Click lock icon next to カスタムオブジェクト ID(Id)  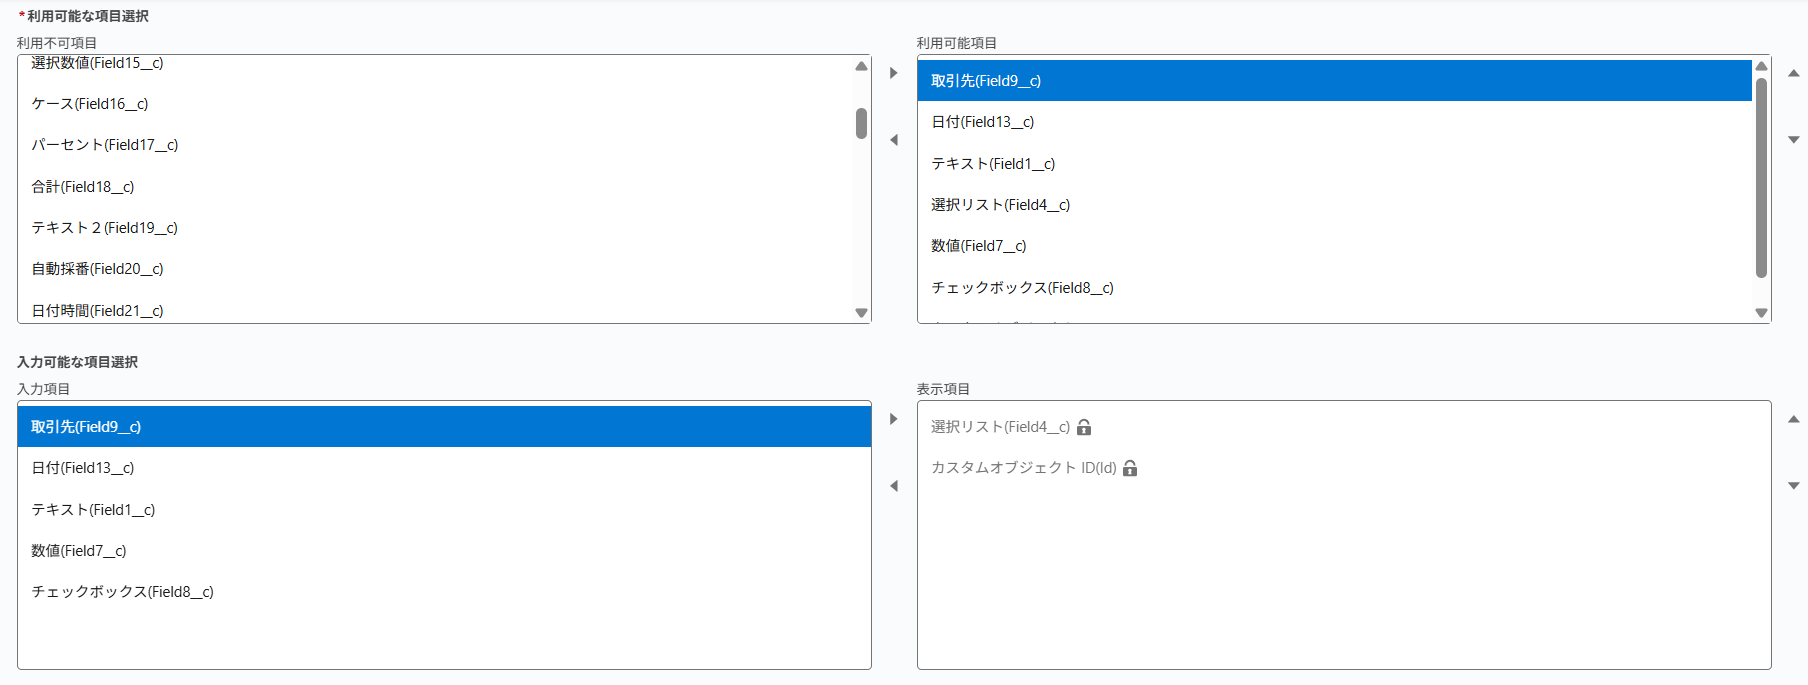point(1130,468)
